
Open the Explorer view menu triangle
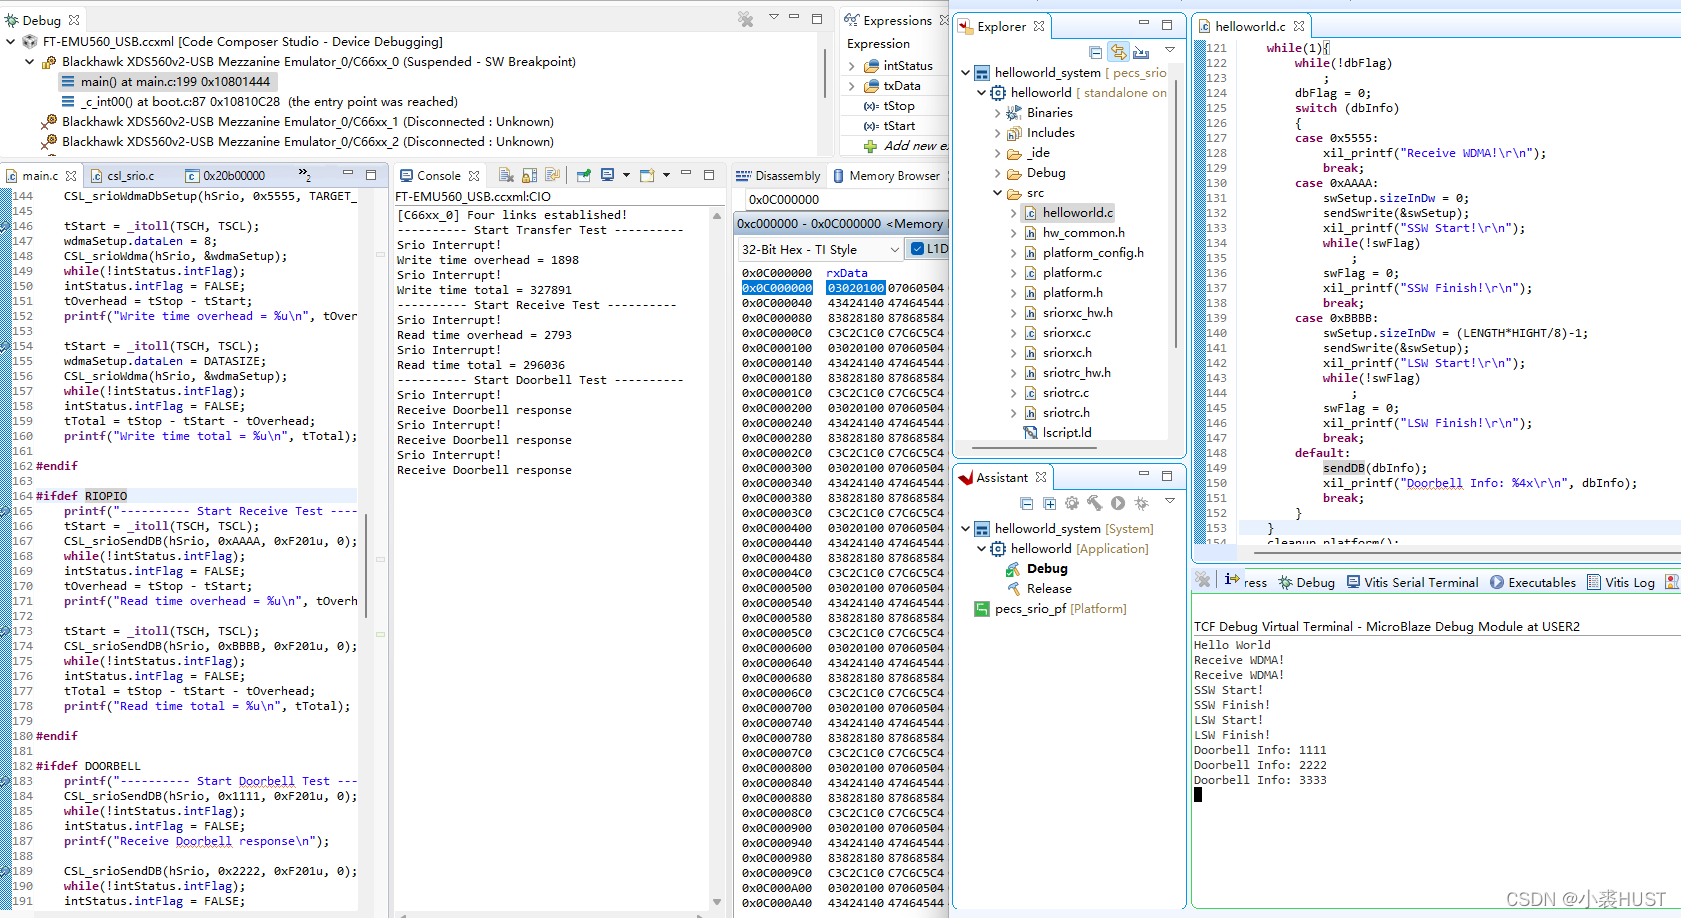[1169, 50]
